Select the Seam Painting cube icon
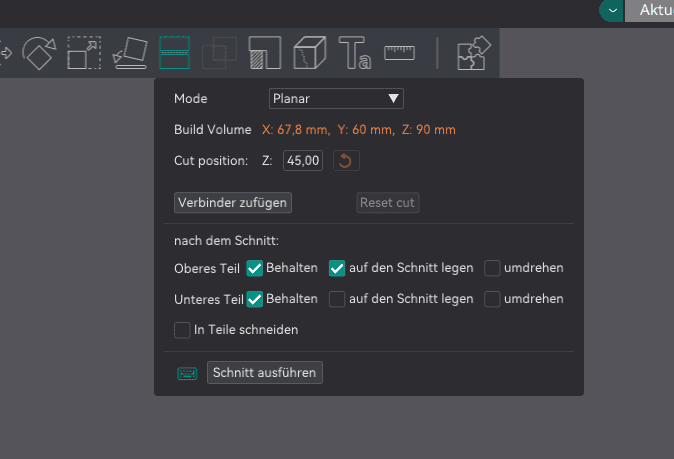The height and width of the screenshot is (459, 674). [310, 53]
